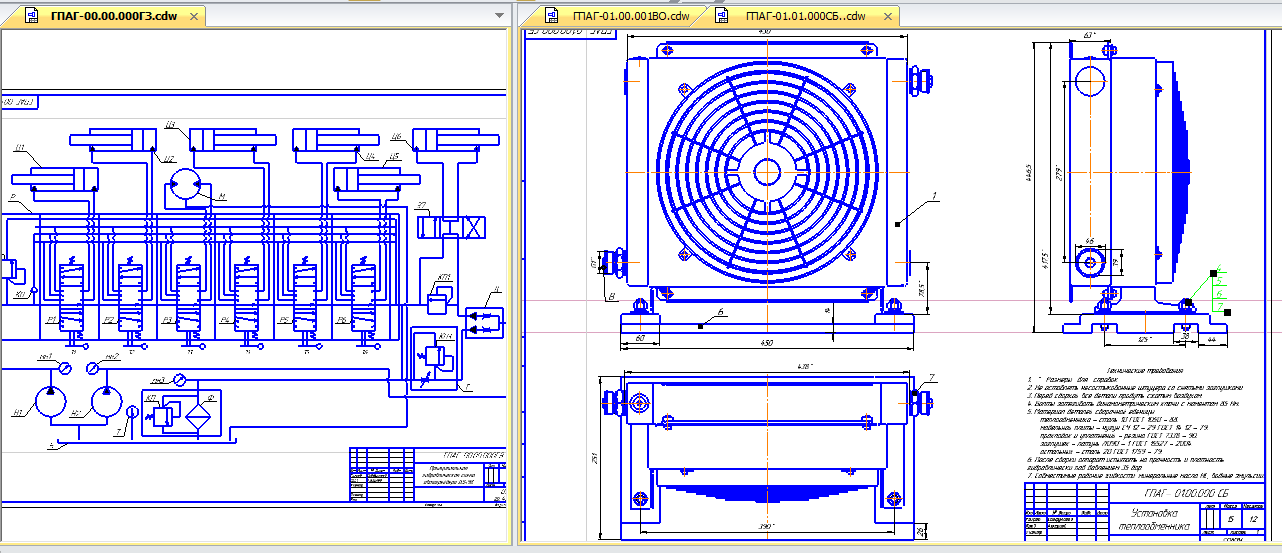The height and width of the screenshot is (553, 1282).
Task: Open the left pane's document list dropdown
Action: [499, 17]
